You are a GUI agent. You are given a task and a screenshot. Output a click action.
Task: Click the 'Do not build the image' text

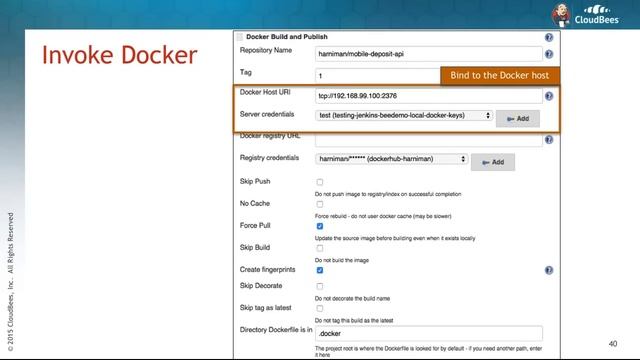(x=342, y=260)
